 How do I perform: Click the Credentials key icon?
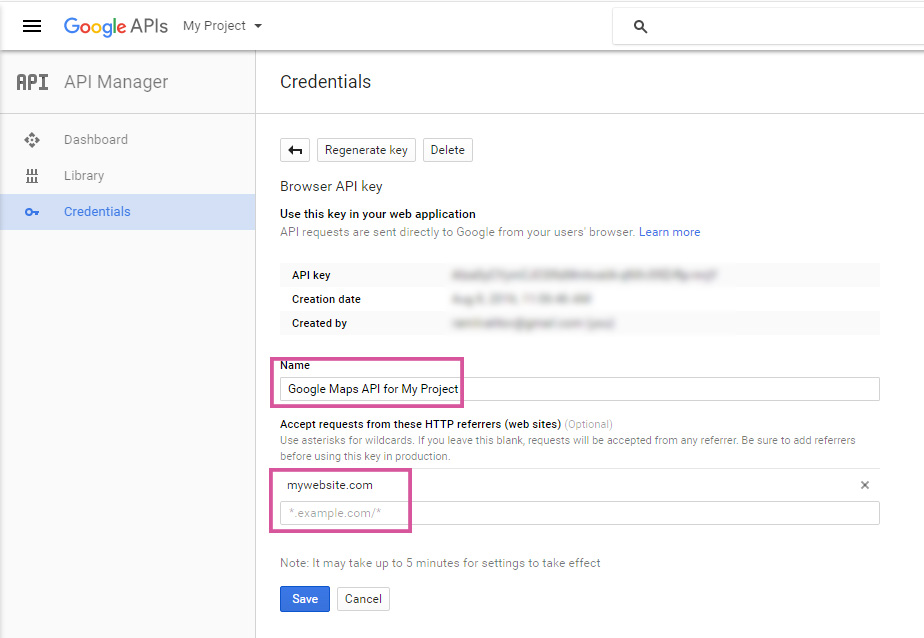(32, 212)
